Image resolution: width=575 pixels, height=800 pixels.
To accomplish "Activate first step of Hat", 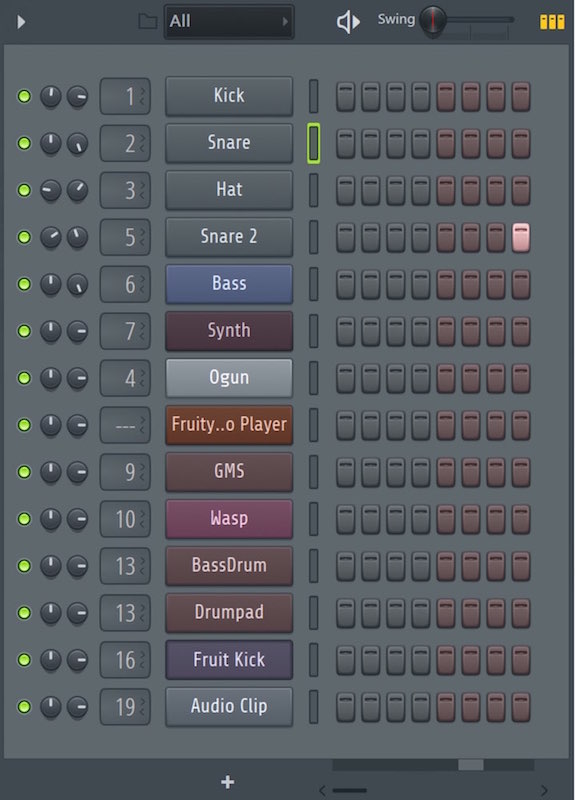I will click(345, 190).
